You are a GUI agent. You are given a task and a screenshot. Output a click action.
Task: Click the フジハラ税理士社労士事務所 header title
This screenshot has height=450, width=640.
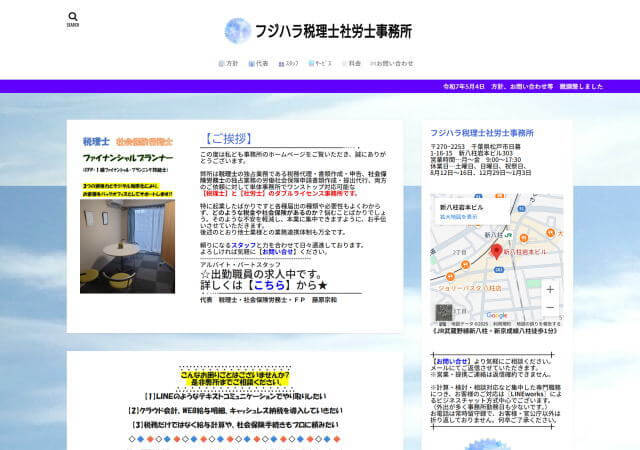pyautogui.click(x=333, y=31)
